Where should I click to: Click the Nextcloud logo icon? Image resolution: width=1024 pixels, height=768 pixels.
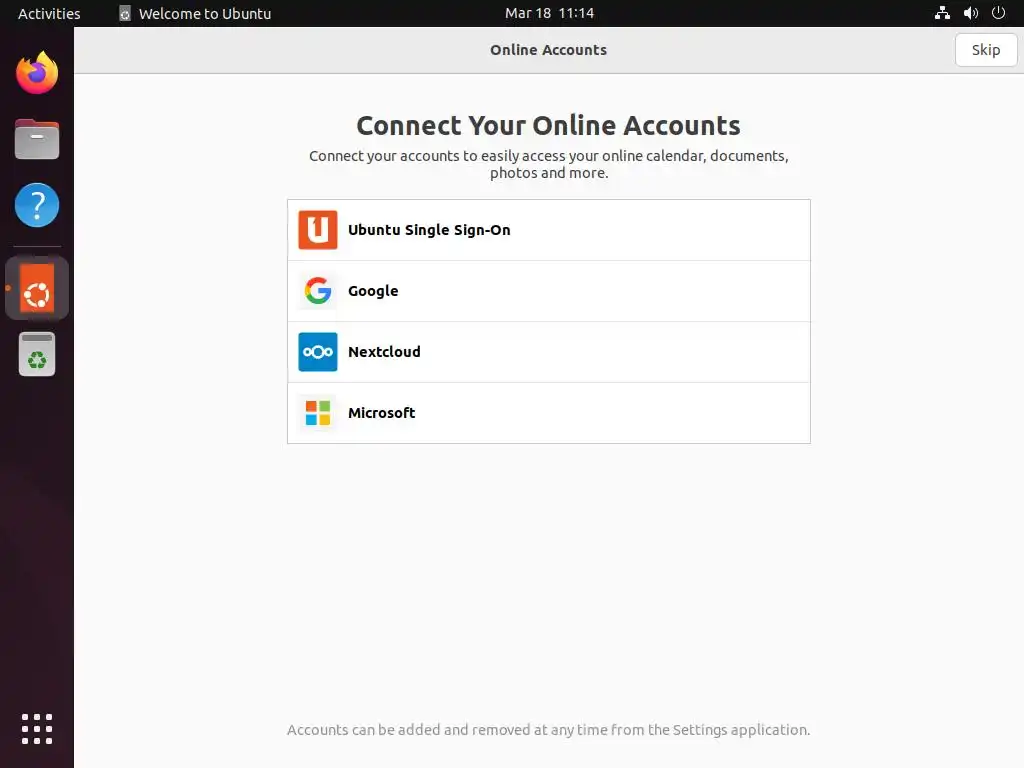[317, 352]
